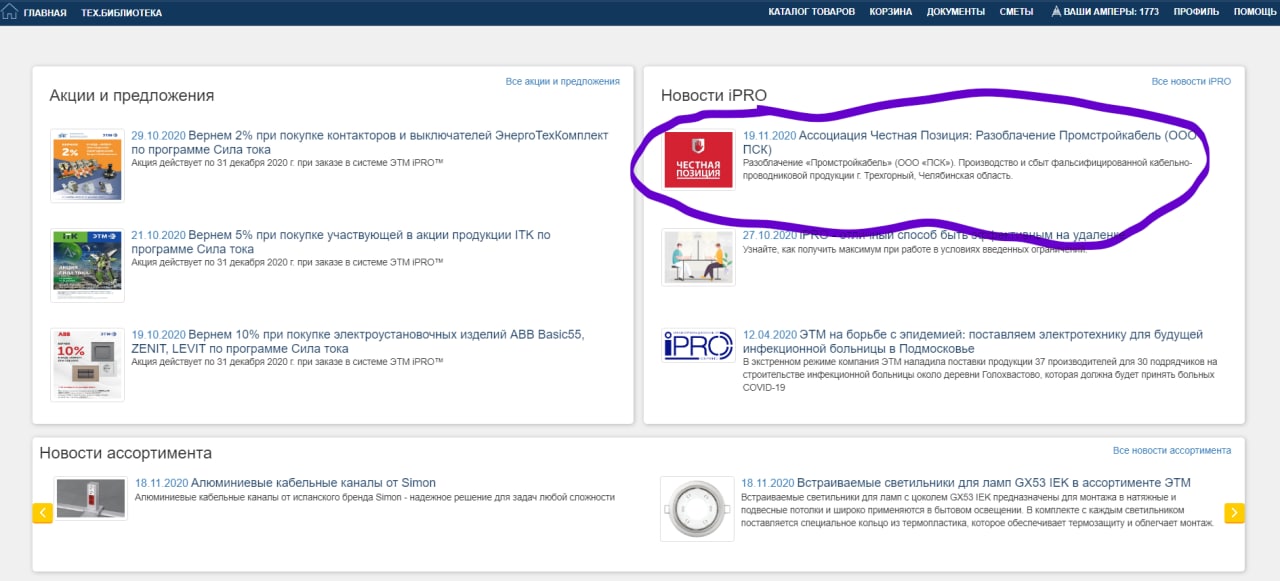The height and width of the screenshot is (581, 1280).
Task: Open the ITK promotion thumbnail image
Action: pyautogui.click(x=88, y=265)
